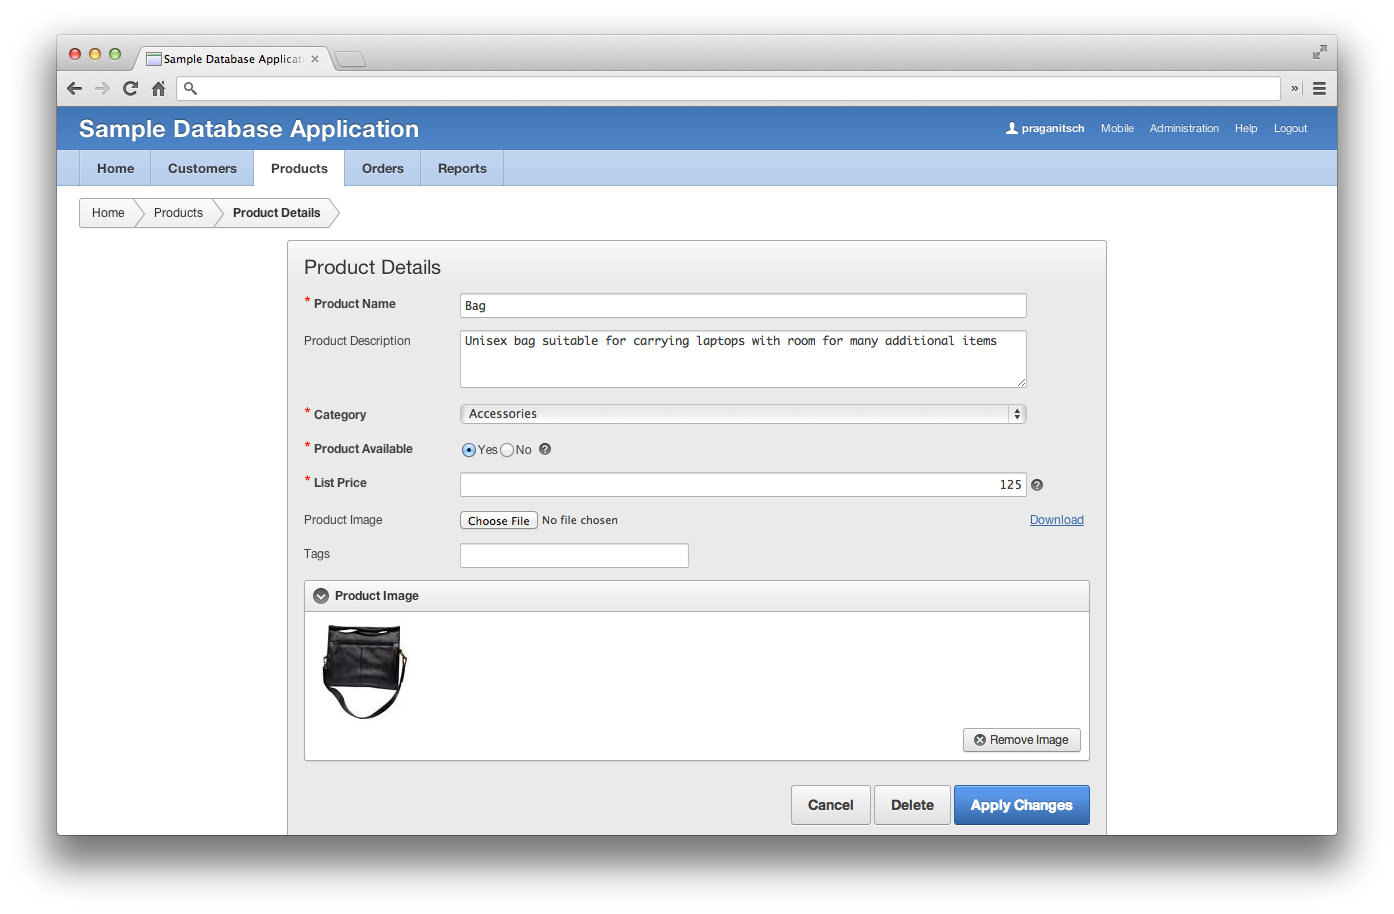Focus the Product Name field
The width and height of the screenshot is (1394, 914).
point(743,306)
